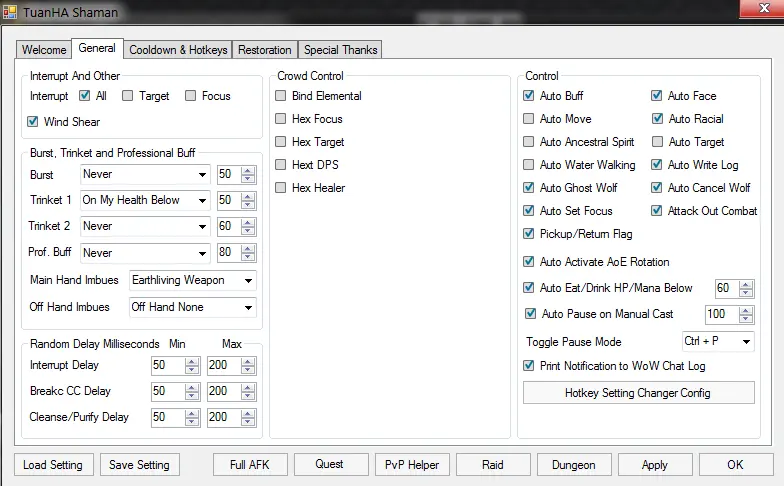Decrease Interrupt Delay max value
The height and width of the screenshot is (486, 784).
click(247, 370)
